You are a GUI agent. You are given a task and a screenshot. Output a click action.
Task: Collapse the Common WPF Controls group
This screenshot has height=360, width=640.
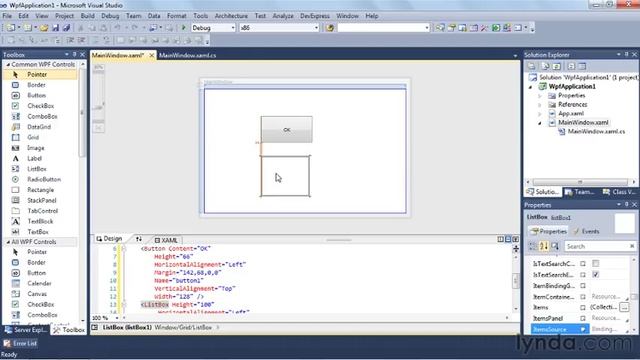click(8, 64)
